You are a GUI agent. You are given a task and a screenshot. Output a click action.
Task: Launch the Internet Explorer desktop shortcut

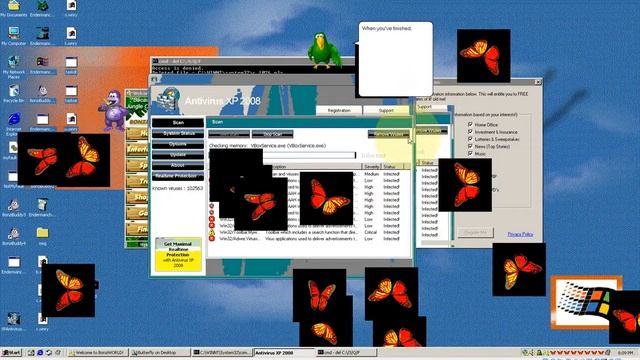click(x=14, y=123)
